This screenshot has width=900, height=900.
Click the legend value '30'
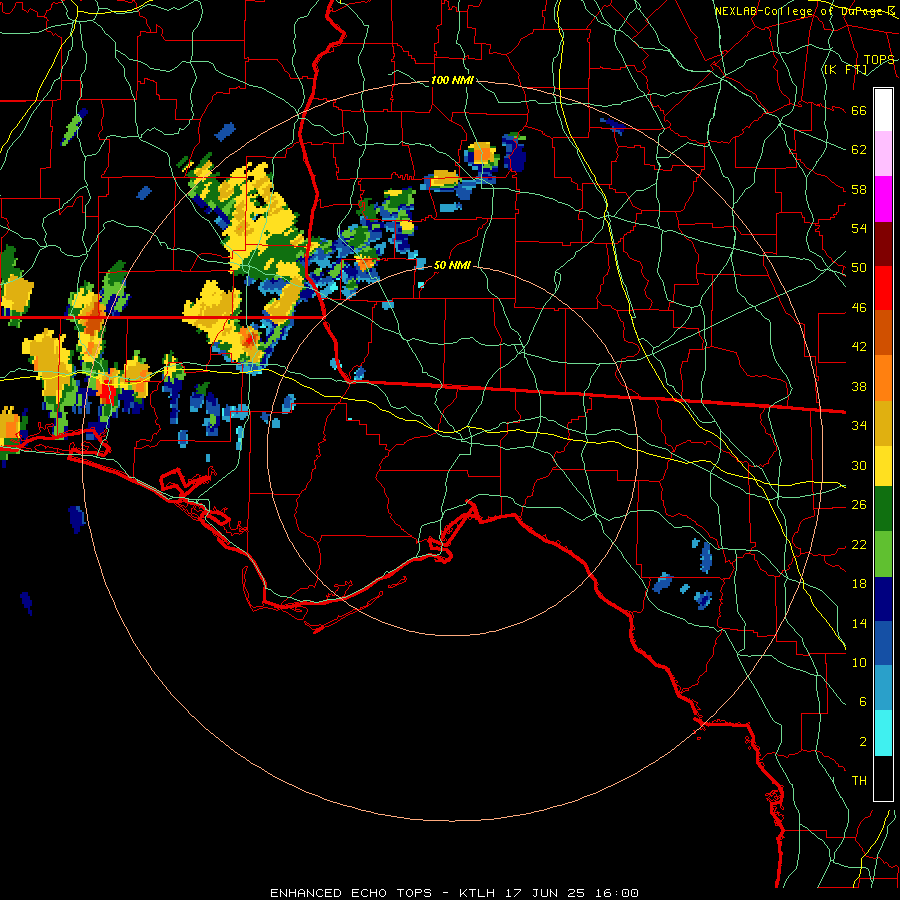click(859, 465)
